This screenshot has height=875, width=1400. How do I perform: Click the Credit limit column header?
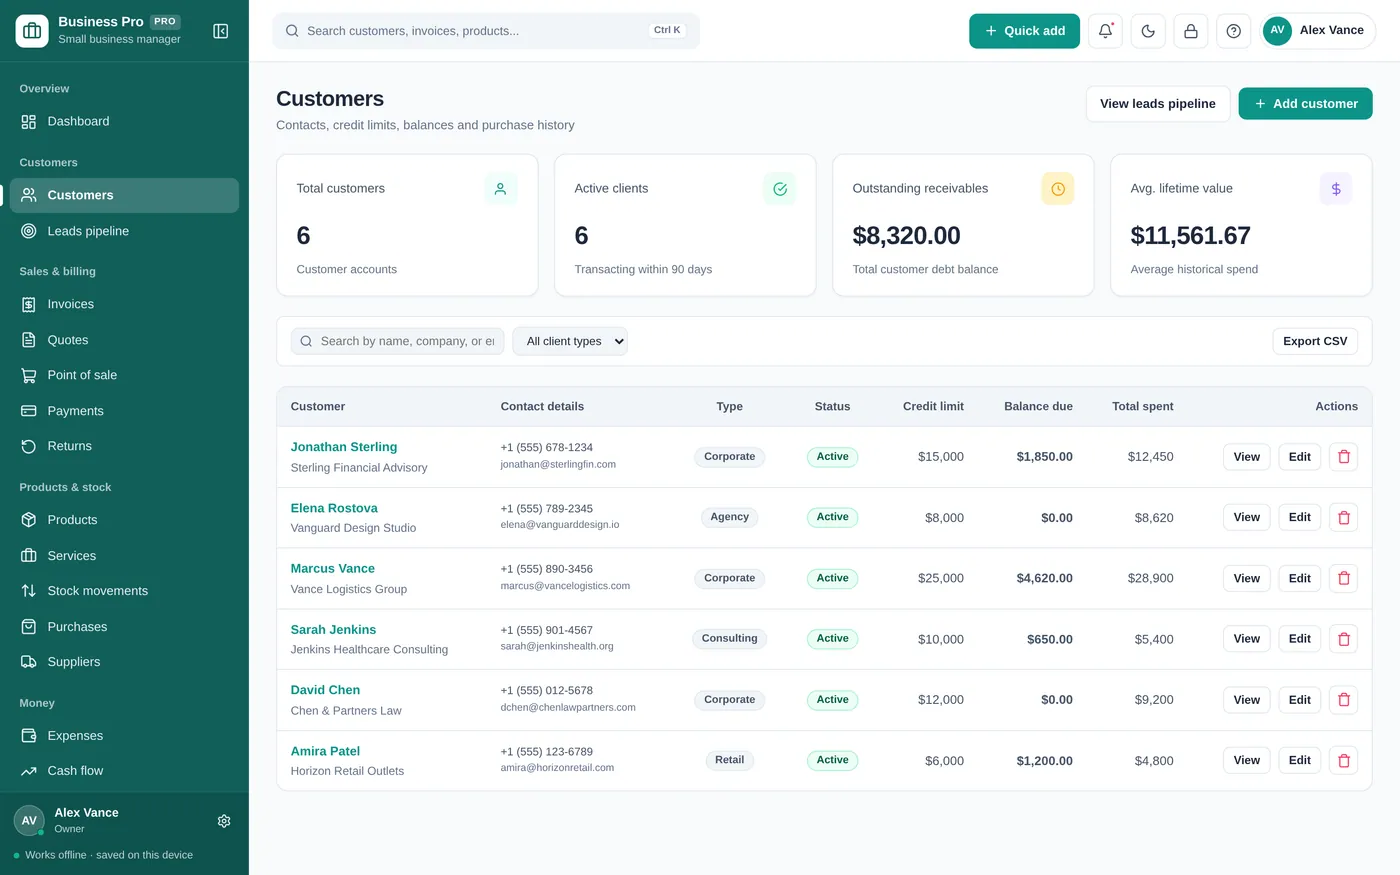pos(933,407)
